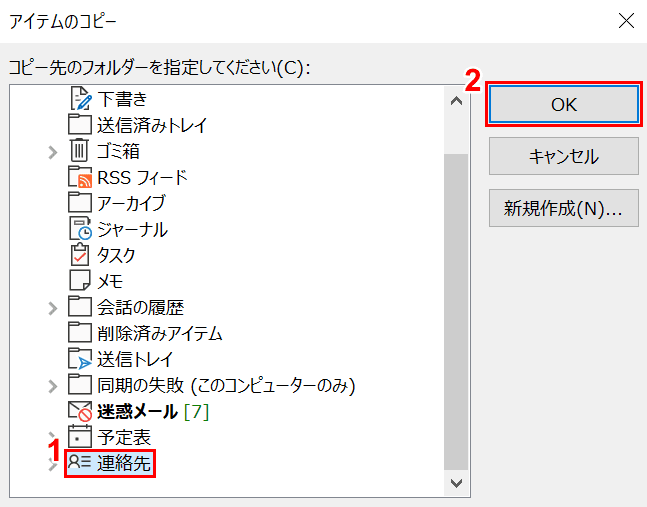
Task: Select the 迷惑メール [7] folder name
Action: (x=153, y=411)
